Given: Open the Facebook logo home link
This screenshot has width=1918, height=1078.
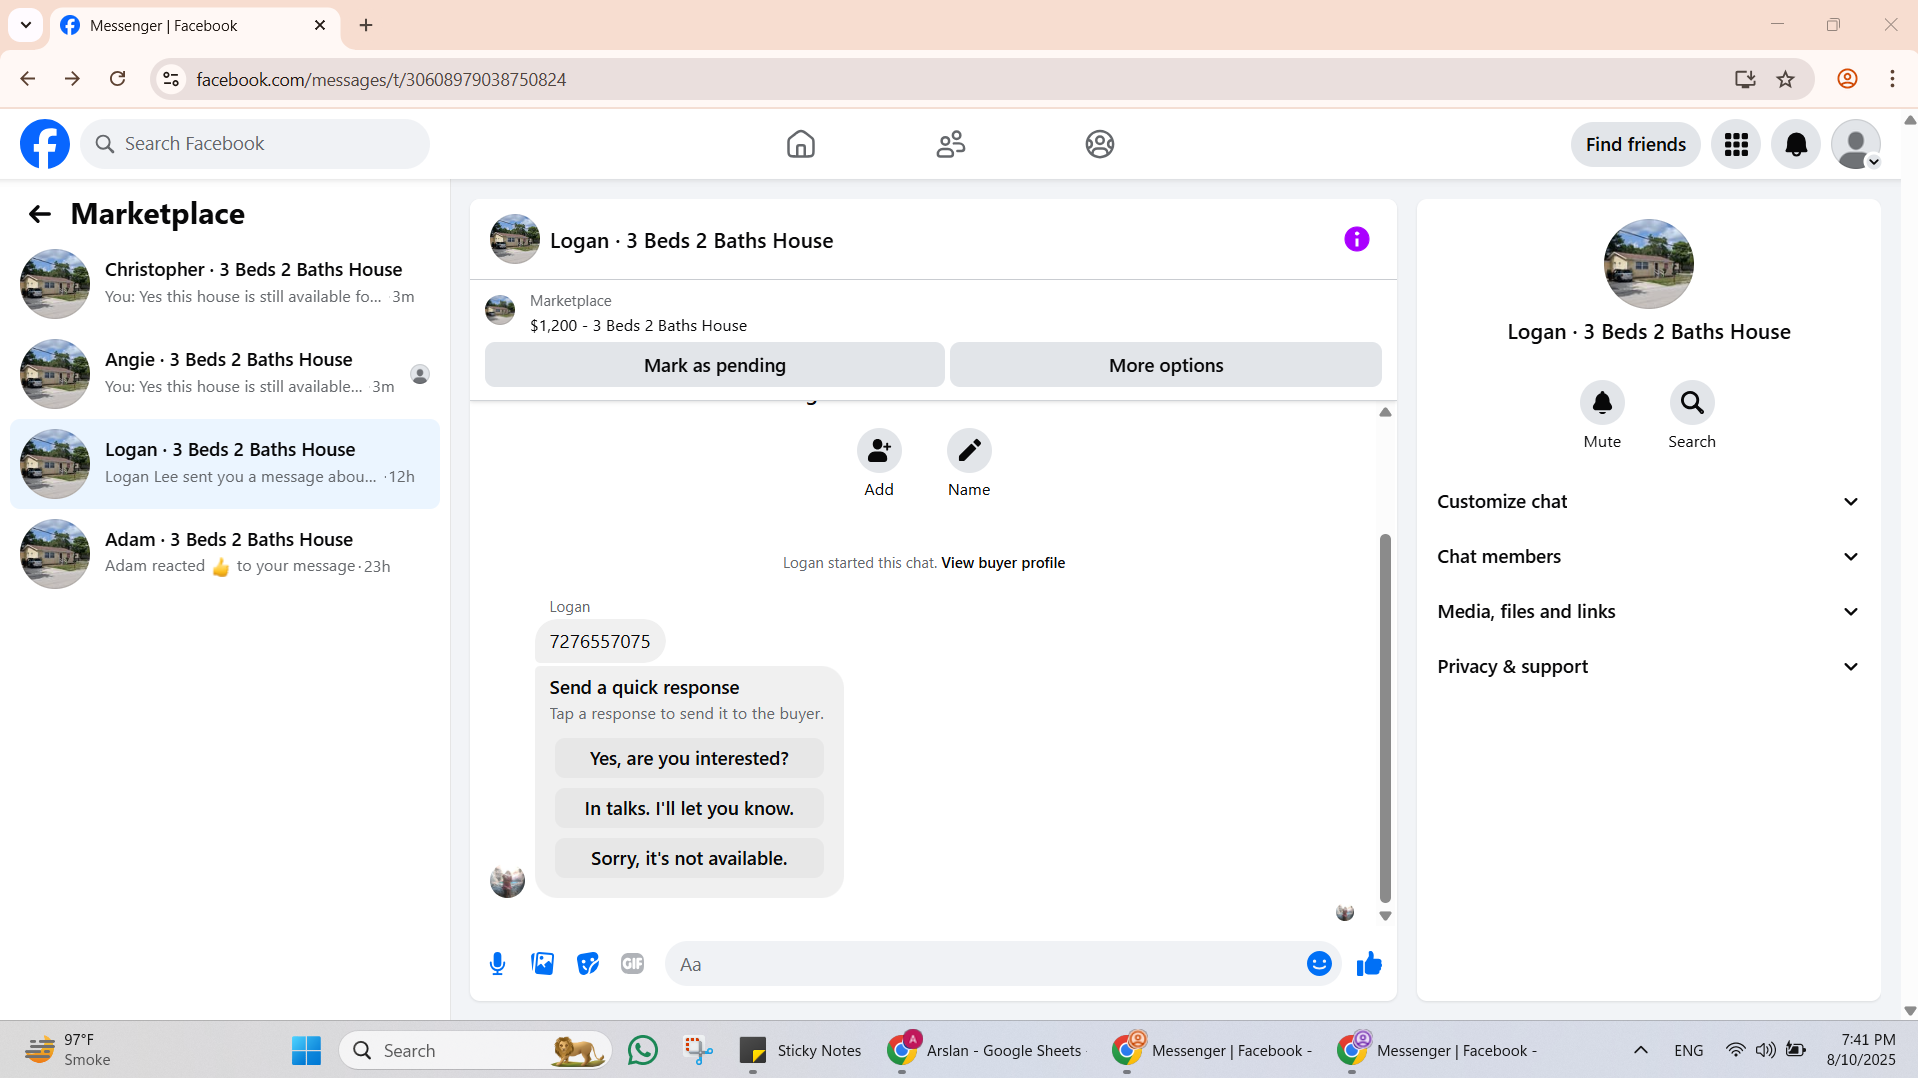Looking at the screenshot, I should [x=45, y=144].
